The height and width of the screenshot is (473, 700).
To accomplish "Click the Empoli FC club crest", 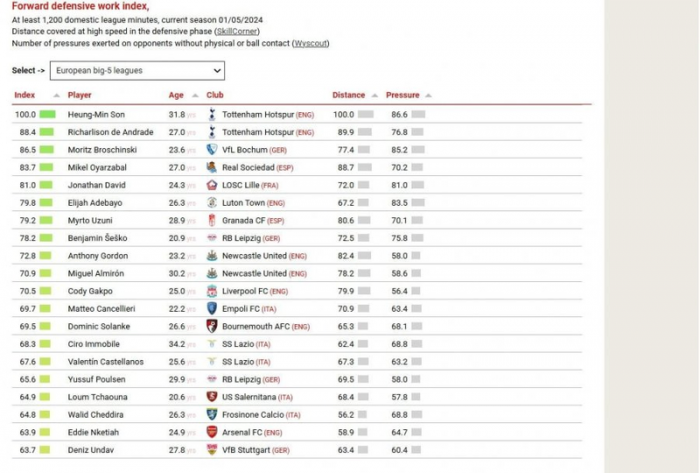I will point(212,309).
